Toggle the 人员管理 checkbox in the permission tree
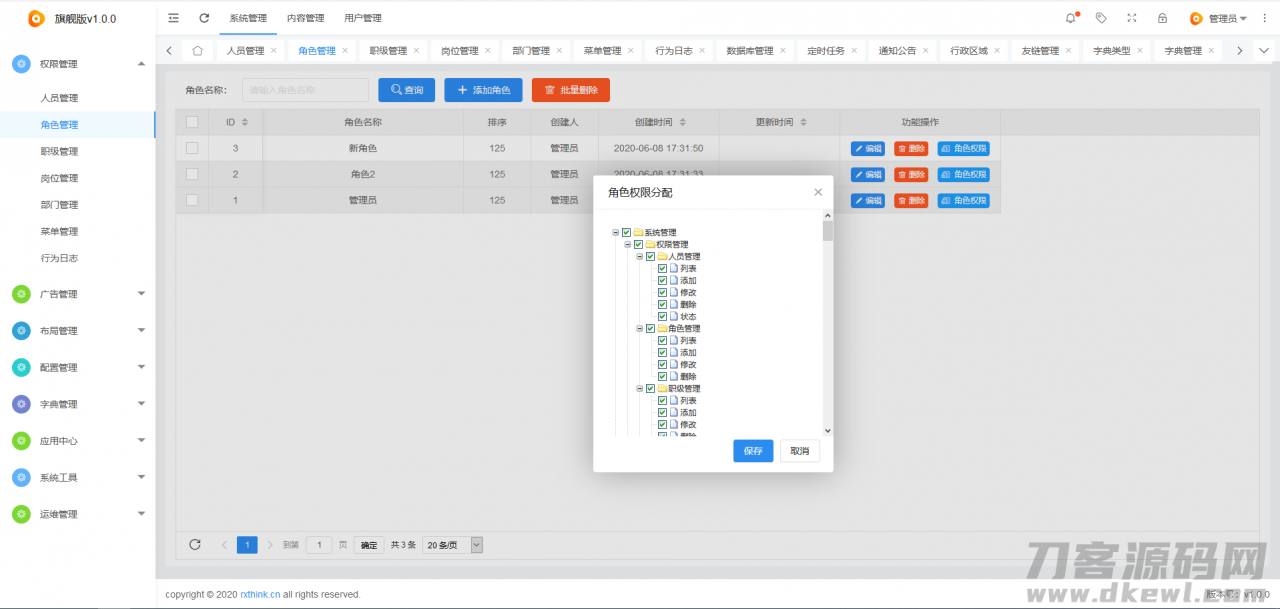The image size is (1280, 609). click(x=651, y=257)
